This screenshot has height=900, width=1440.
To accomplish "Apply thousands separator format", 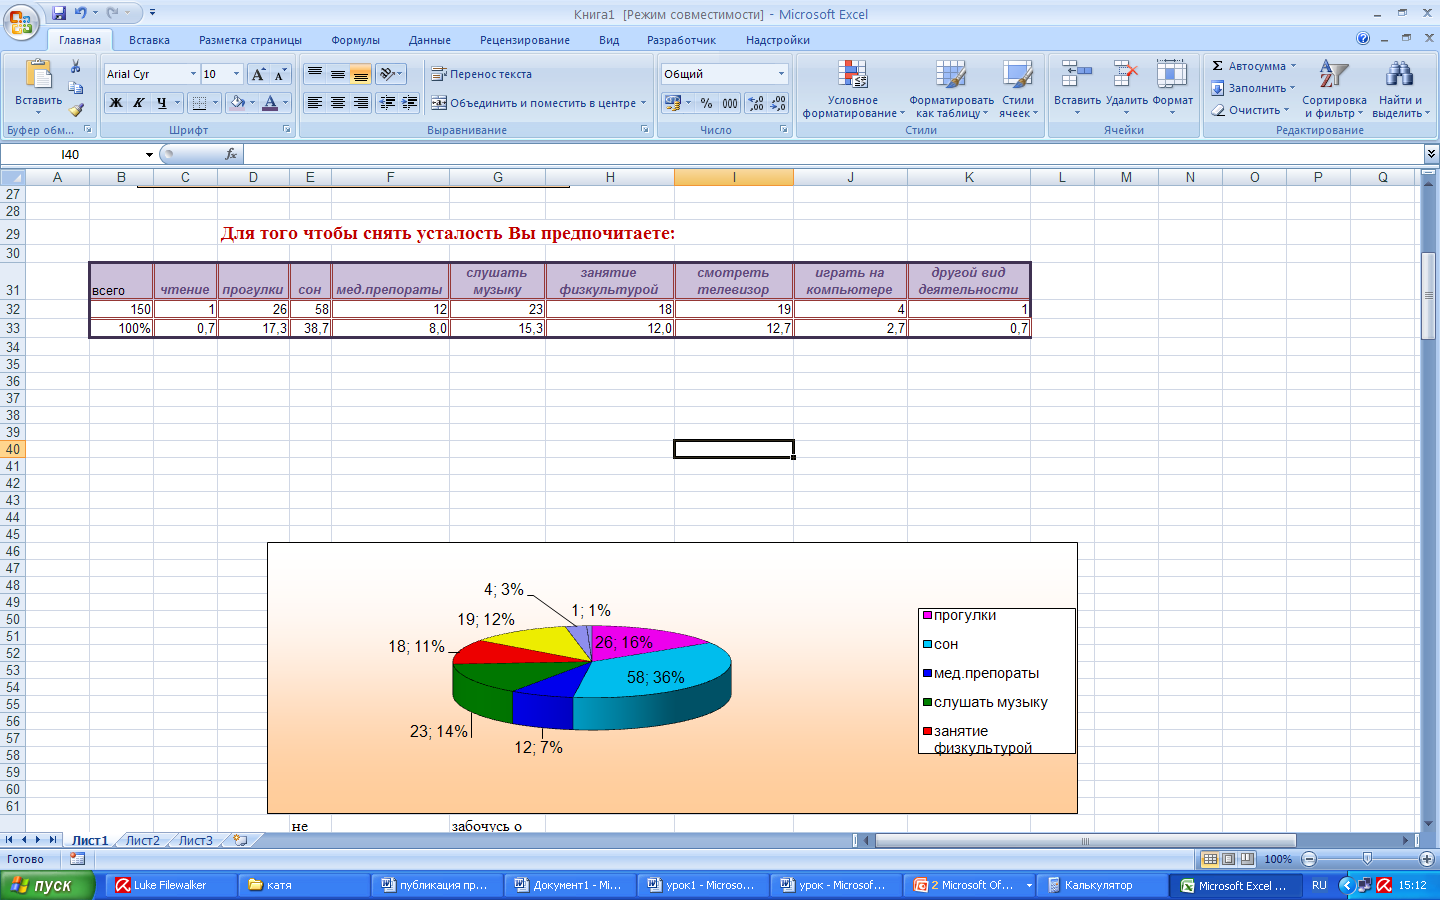I will tap(730, 103).
